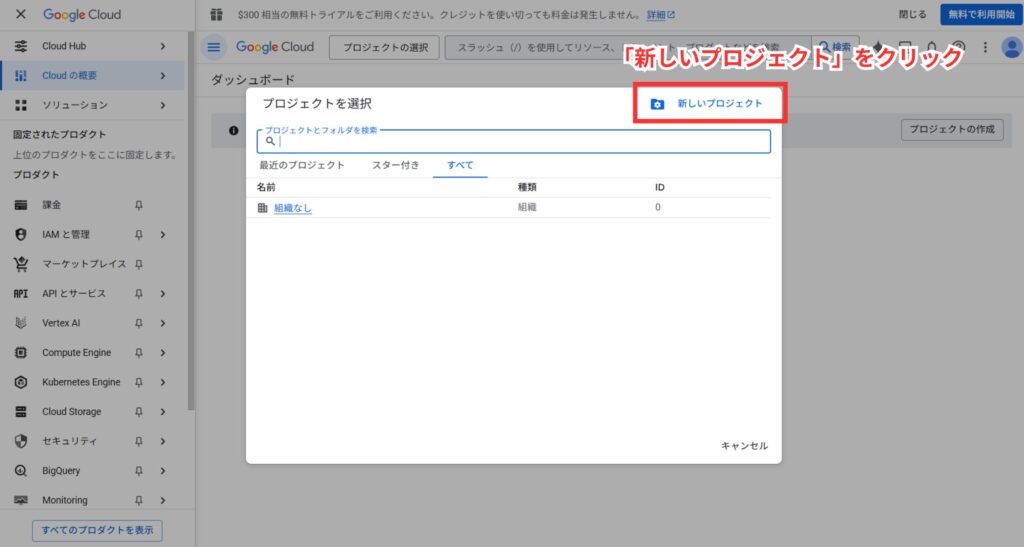Click the Cloud Hub icon in sidebar

[21, 46]
